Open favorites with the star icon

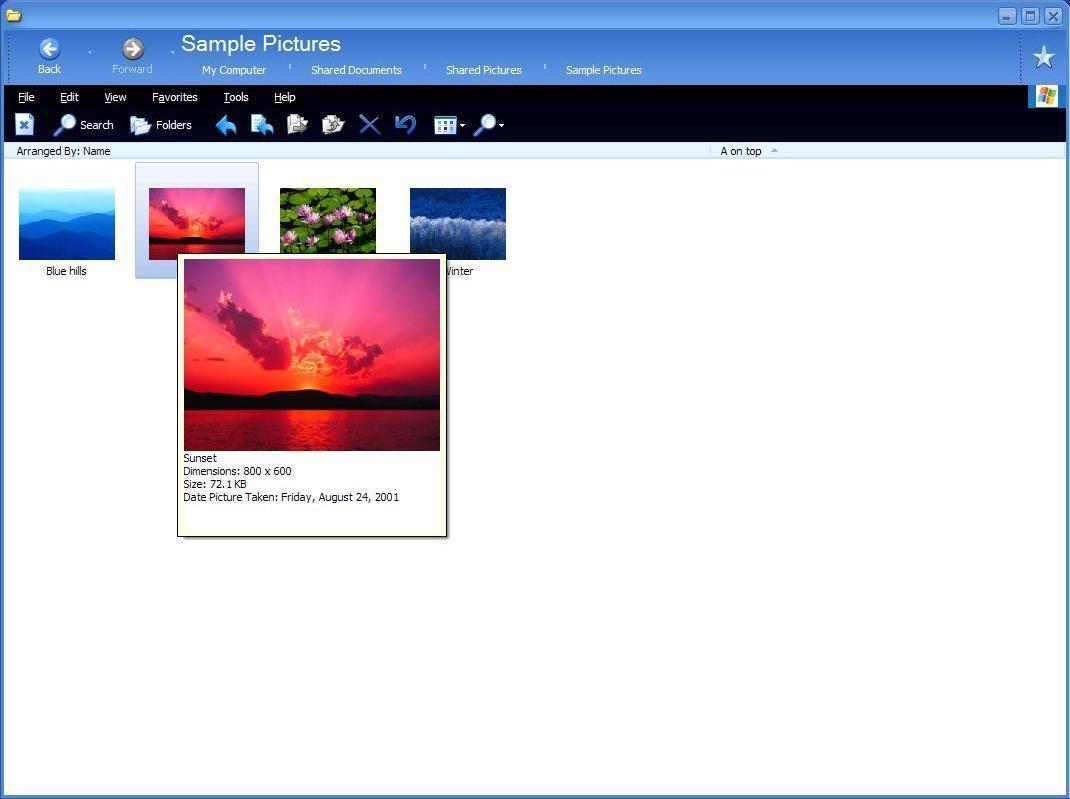click(1043, 57)
